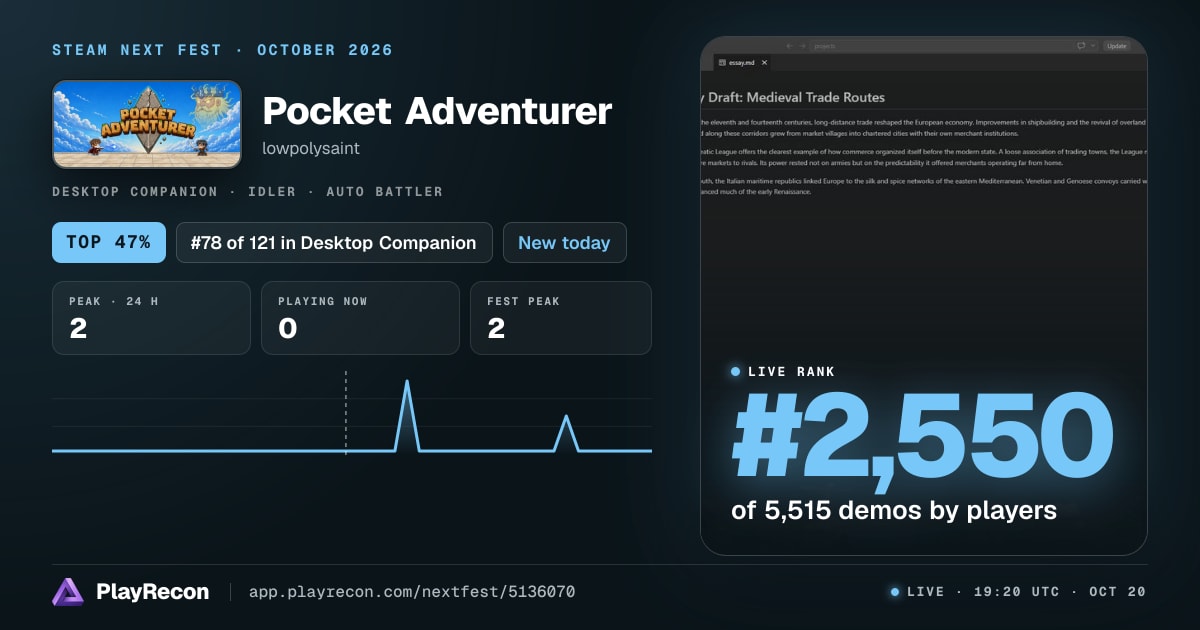Click the 'Draft: Medieval Trade Routes' heading

pos(795,97)
